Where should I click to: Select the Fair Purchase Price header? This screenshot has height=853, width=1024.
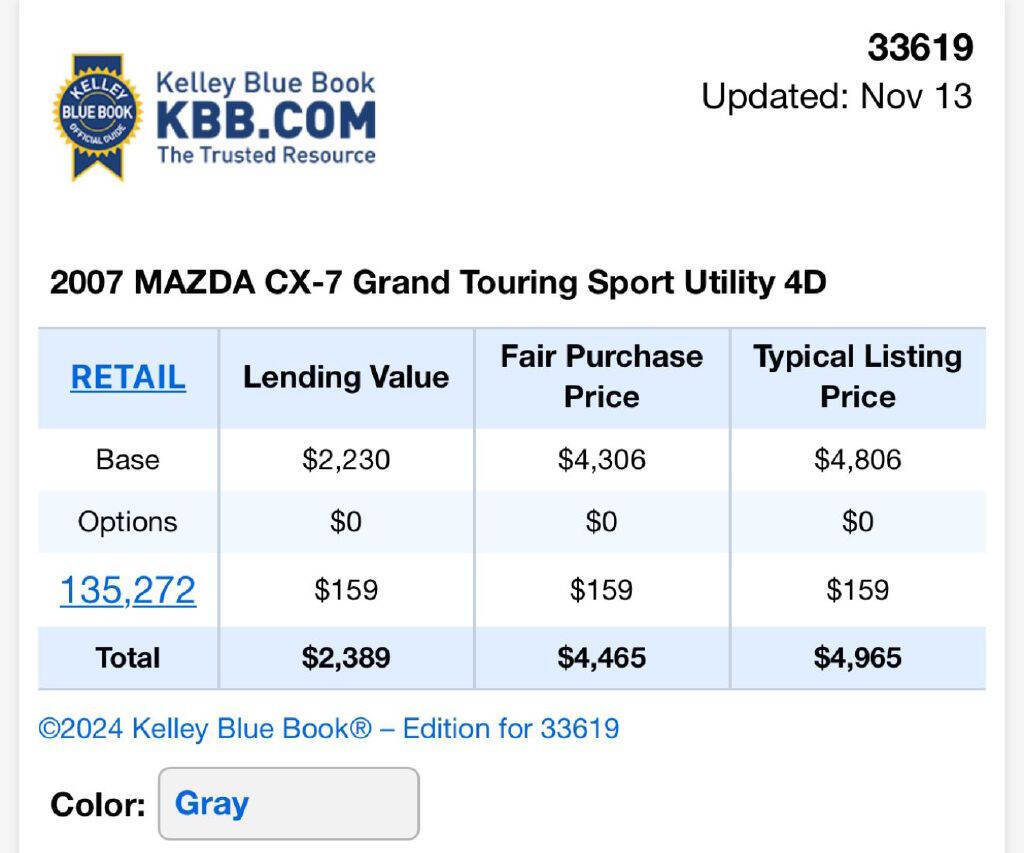(601, 377)
